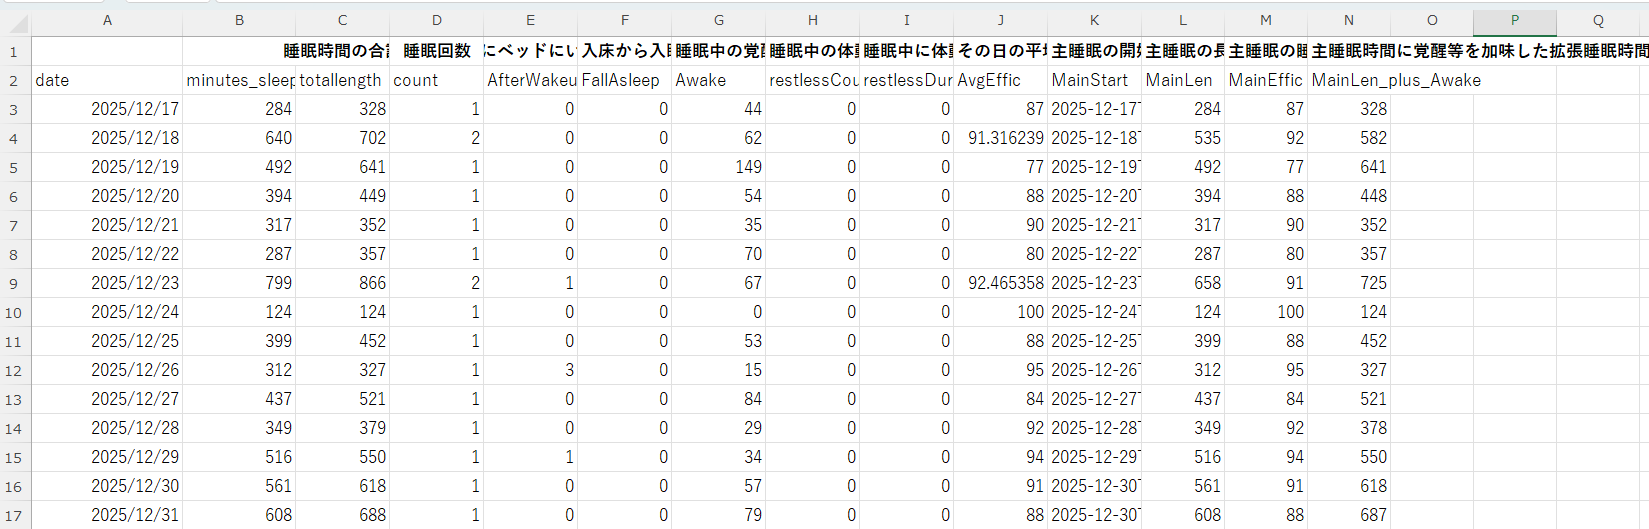Image resolution: width=1649 pixels, height=529 pixels.
Task: Click the row 17 header
Action: click(x=14, y=515)
